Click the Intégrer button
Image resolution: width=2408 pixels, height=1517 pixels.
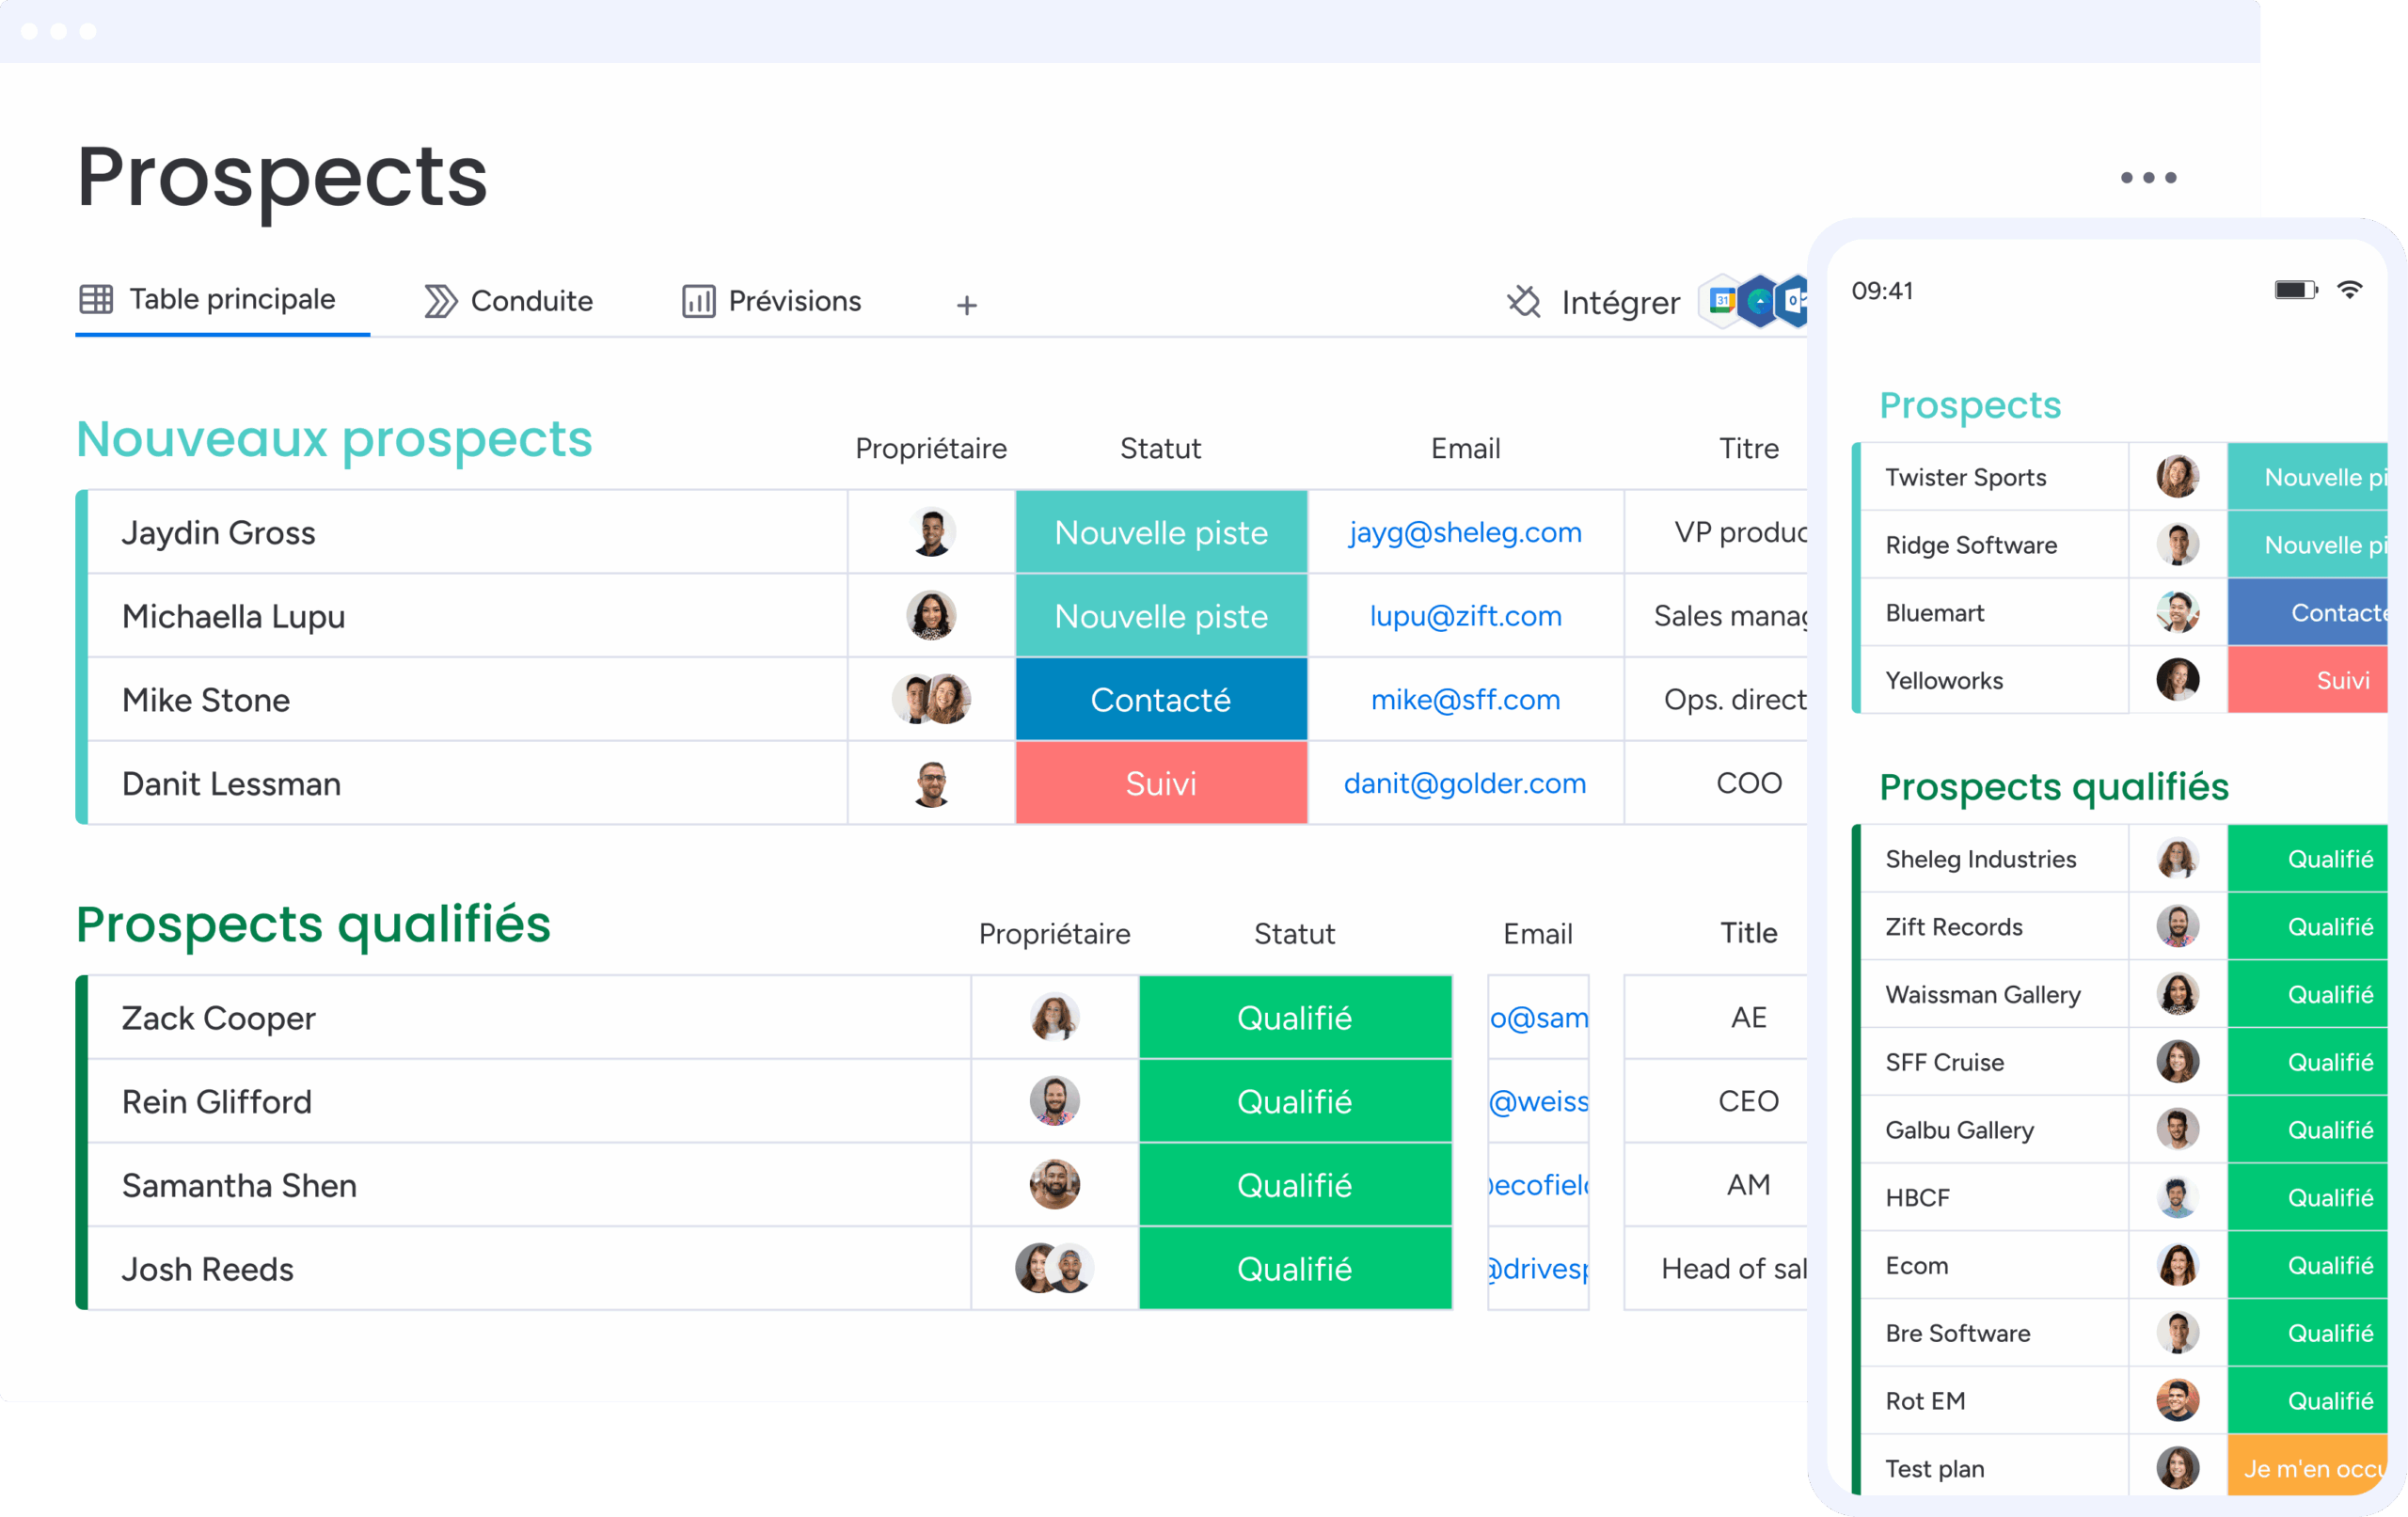1594,302
